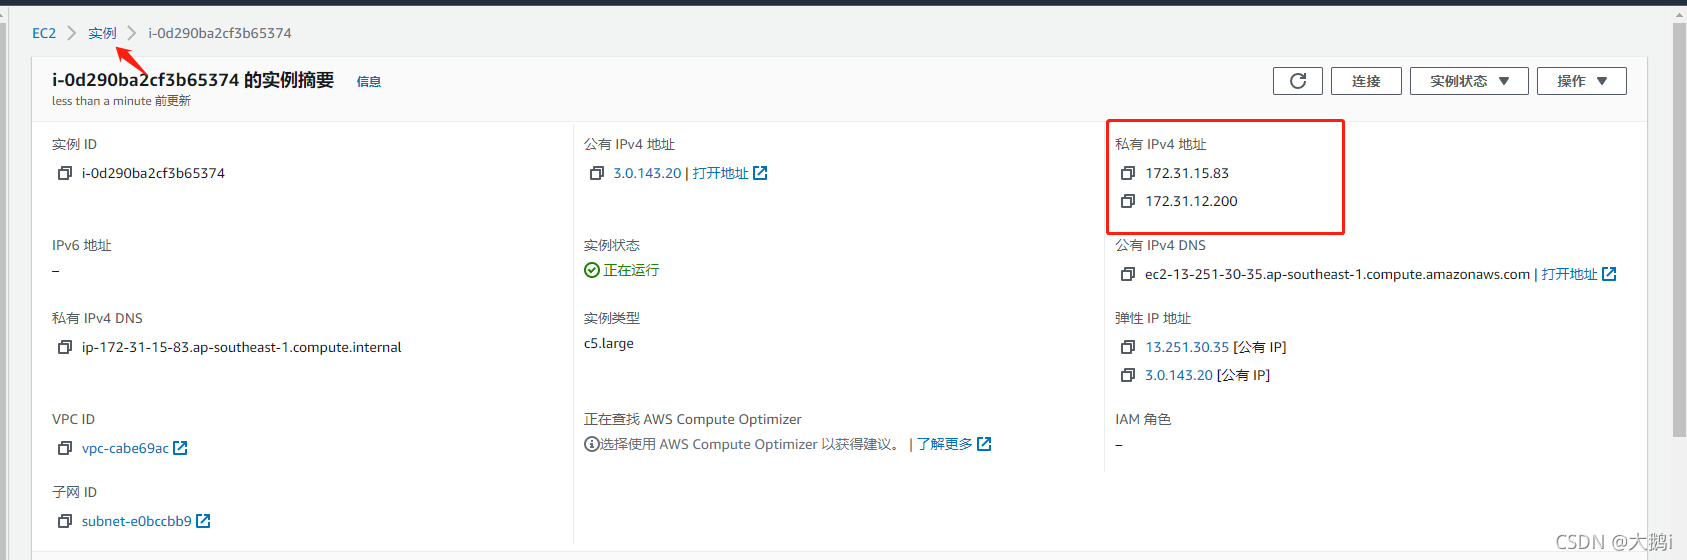The width and height of the screenshot is (1687, 560).
Task: Copy the private IPv4 DNS name
Action: (x=65, y=347)
